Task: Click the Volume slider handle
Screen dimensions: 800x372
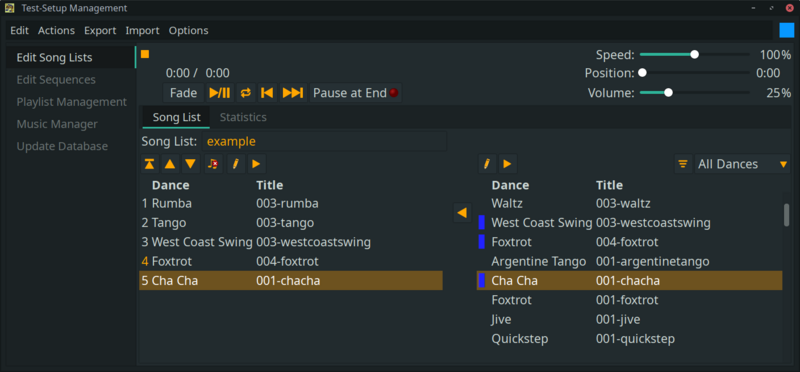Action: 668,92
